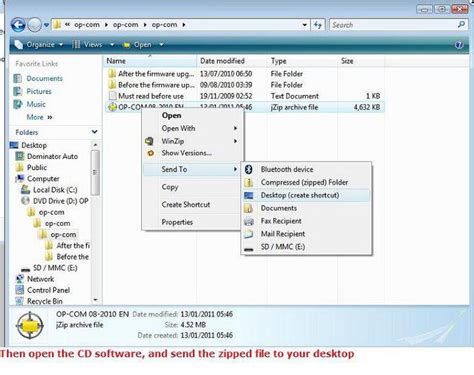474x375 pixels.
Task: Select Control Panel in folder tree
Action: (x=43, y=290)
